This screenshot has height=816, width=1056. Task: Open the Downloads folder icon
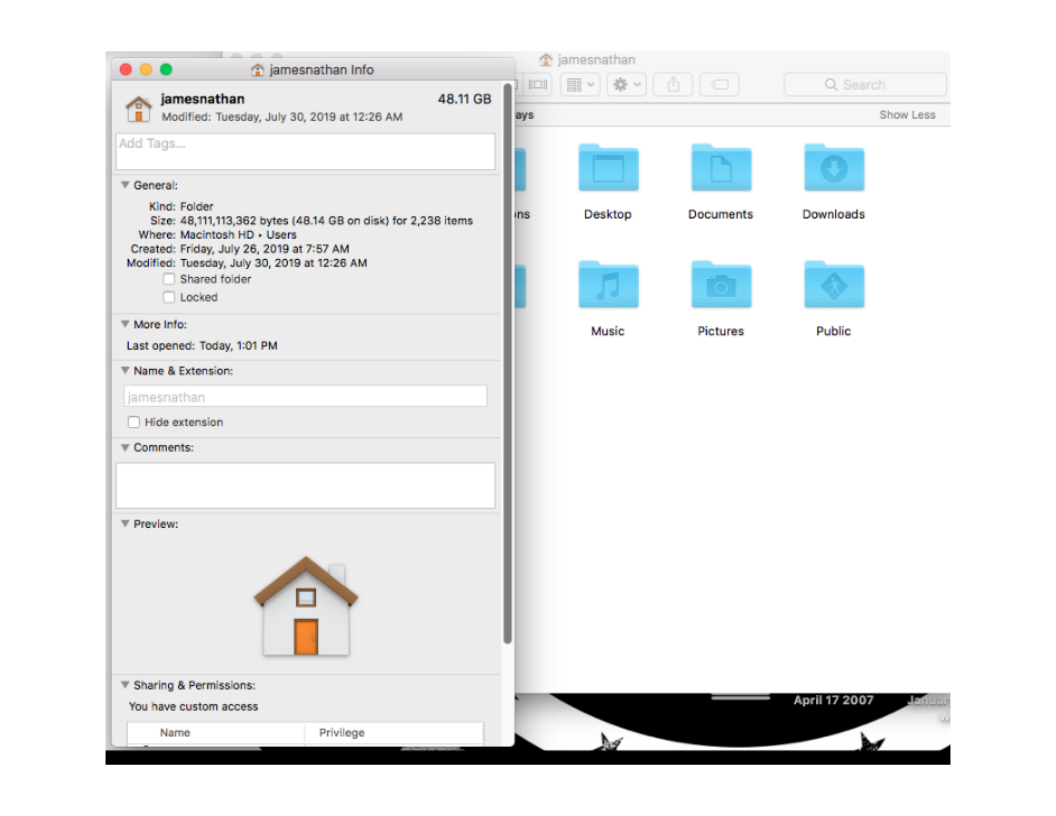(x=833, y=168)
